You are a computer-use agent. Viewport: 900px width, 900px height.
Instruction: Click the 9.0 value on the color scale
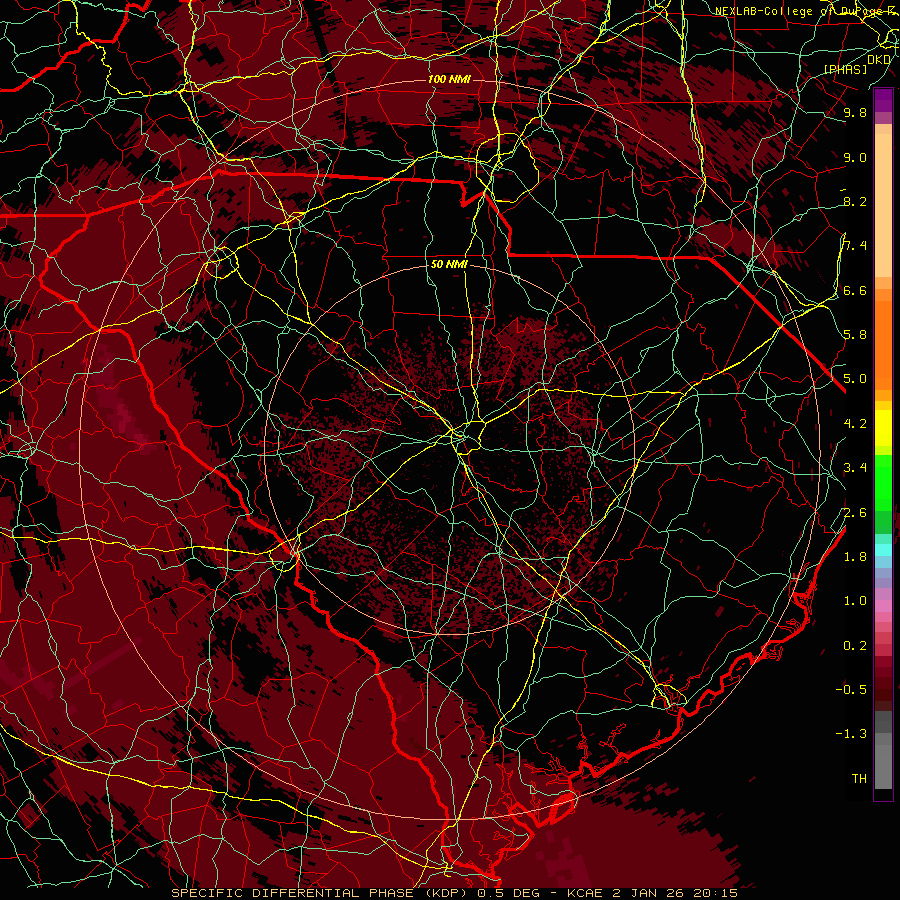pyautogui.click(x=855, y=157)
